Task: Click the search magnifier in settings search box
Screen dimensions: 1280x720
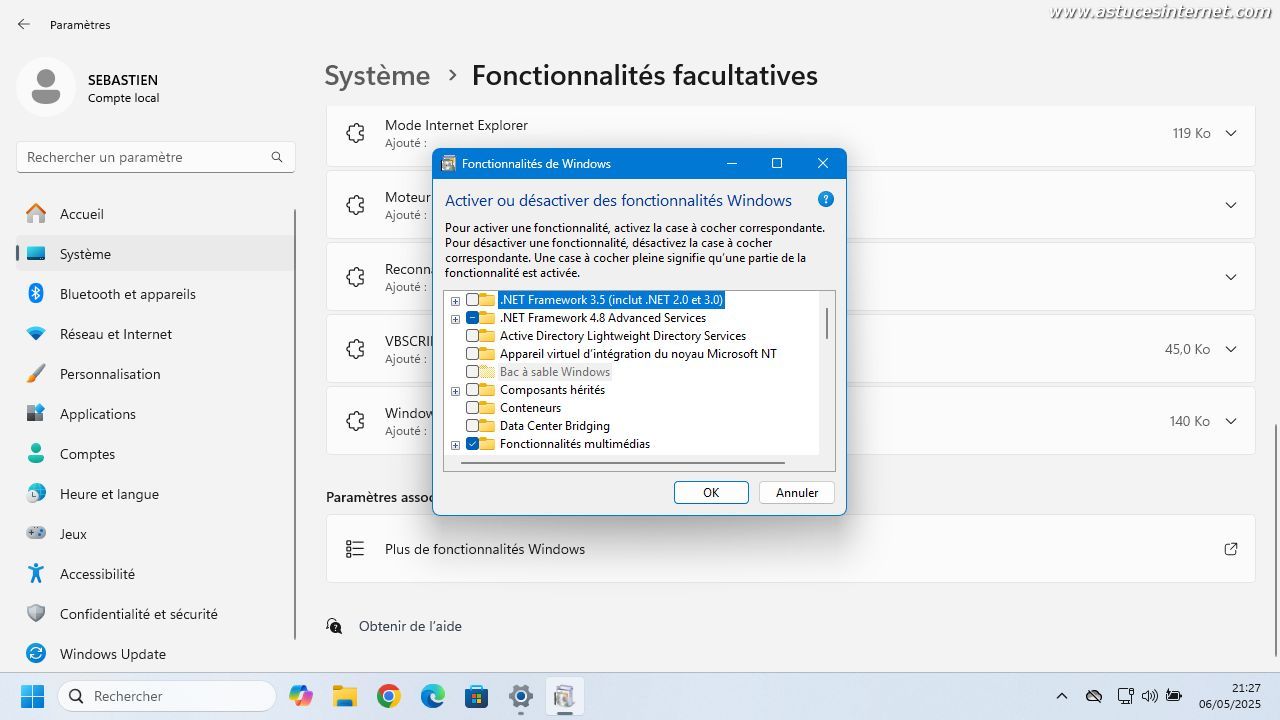Action: pyautogui.click(x=277, y=157)
